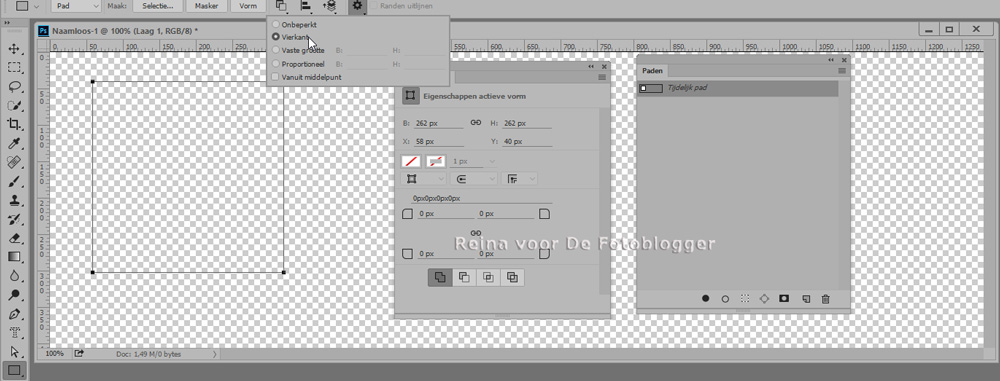Choose exclude overlapping shapes operation
The height and width of the screenshot is (381, 1000).
[x=512, y=277]
